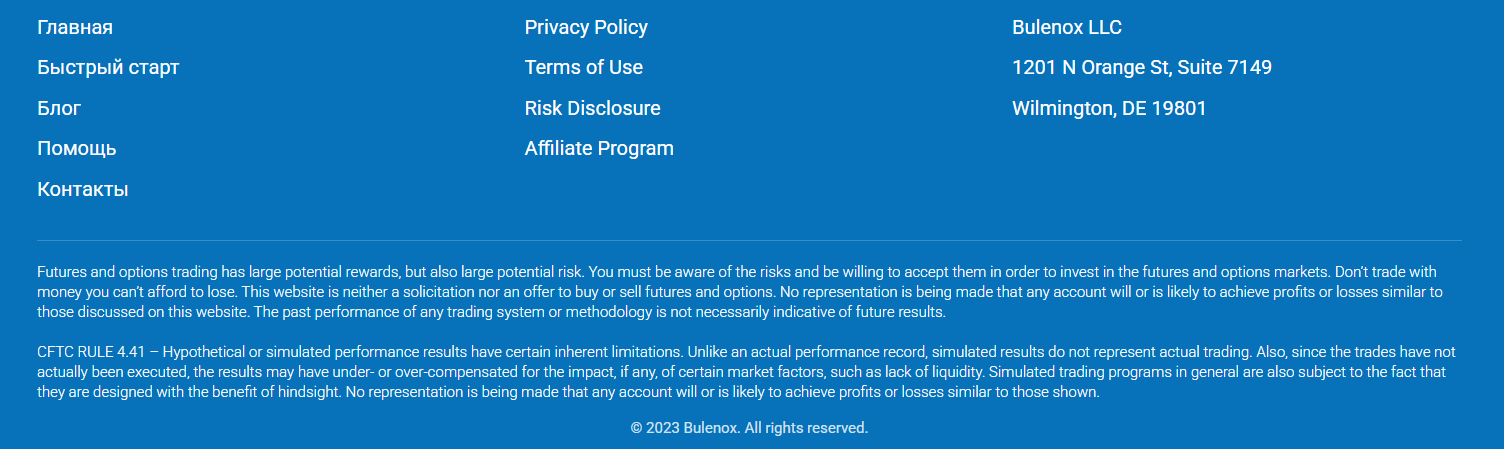1504x449 pixels.
Task: Open the Terms of Use page
Action: click(584, 67)
